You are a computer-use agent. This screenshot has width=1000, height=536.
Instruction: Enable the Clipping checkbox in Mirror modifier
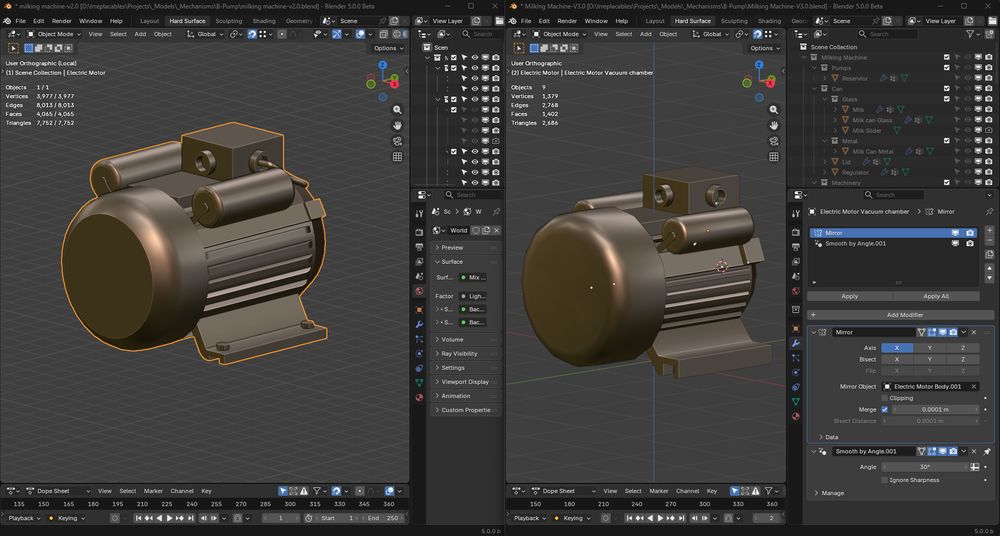tap(884, 398)
